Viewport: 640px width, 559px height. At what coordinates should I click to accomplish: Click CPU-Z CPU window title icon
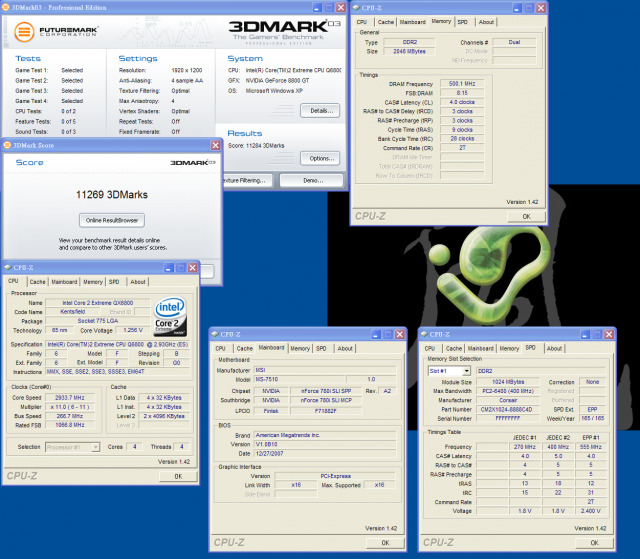click(x=8, y=268)
